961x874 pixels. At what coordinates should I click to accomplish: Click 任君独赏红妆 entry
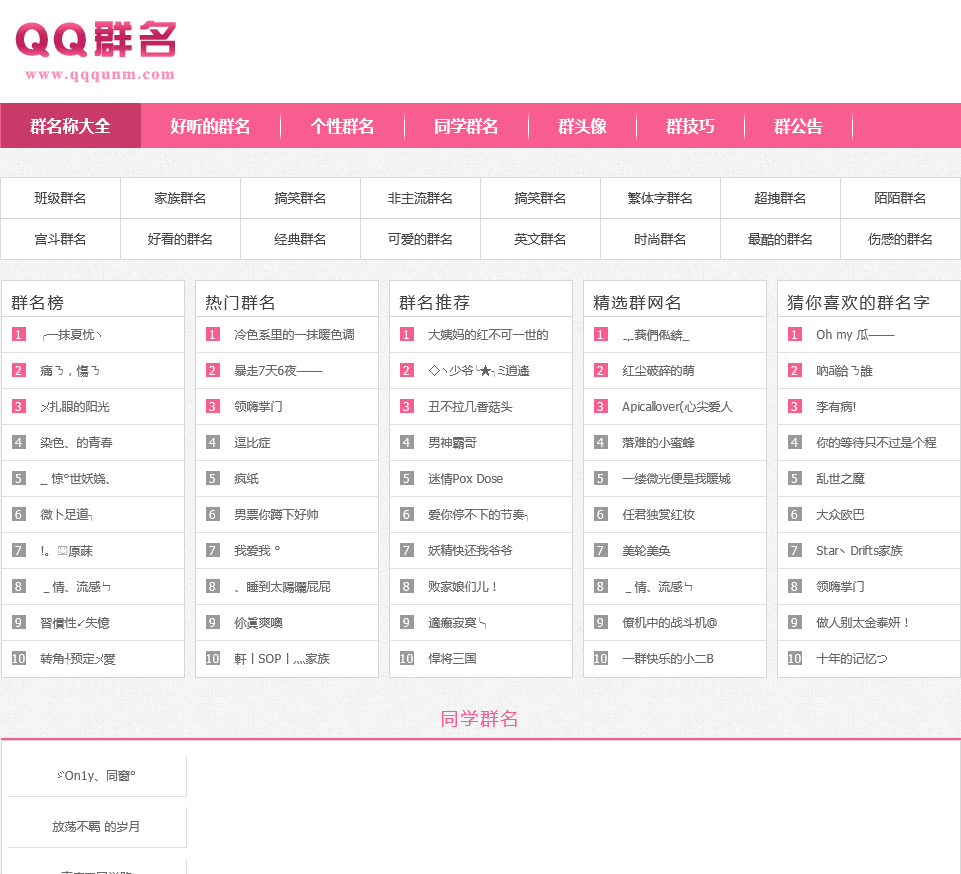658,515
